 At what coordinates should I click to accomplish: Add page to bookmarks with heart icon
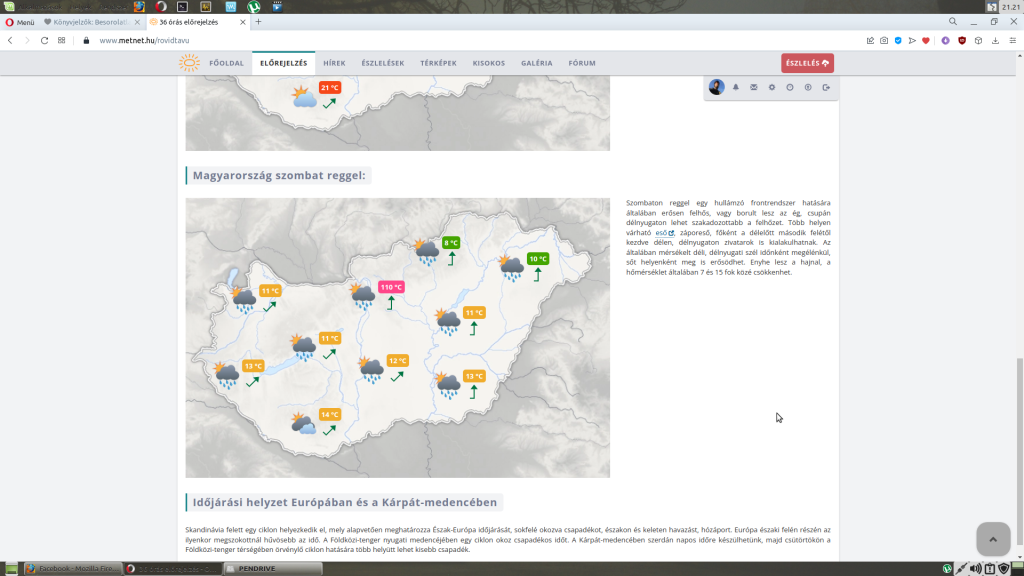click(x=925, y=40)
